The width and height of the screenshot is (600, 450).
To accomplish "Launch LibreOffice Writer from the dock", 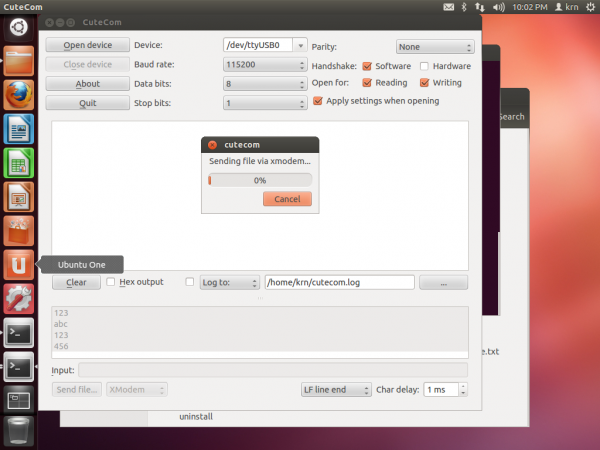I will tap(19, 129).
